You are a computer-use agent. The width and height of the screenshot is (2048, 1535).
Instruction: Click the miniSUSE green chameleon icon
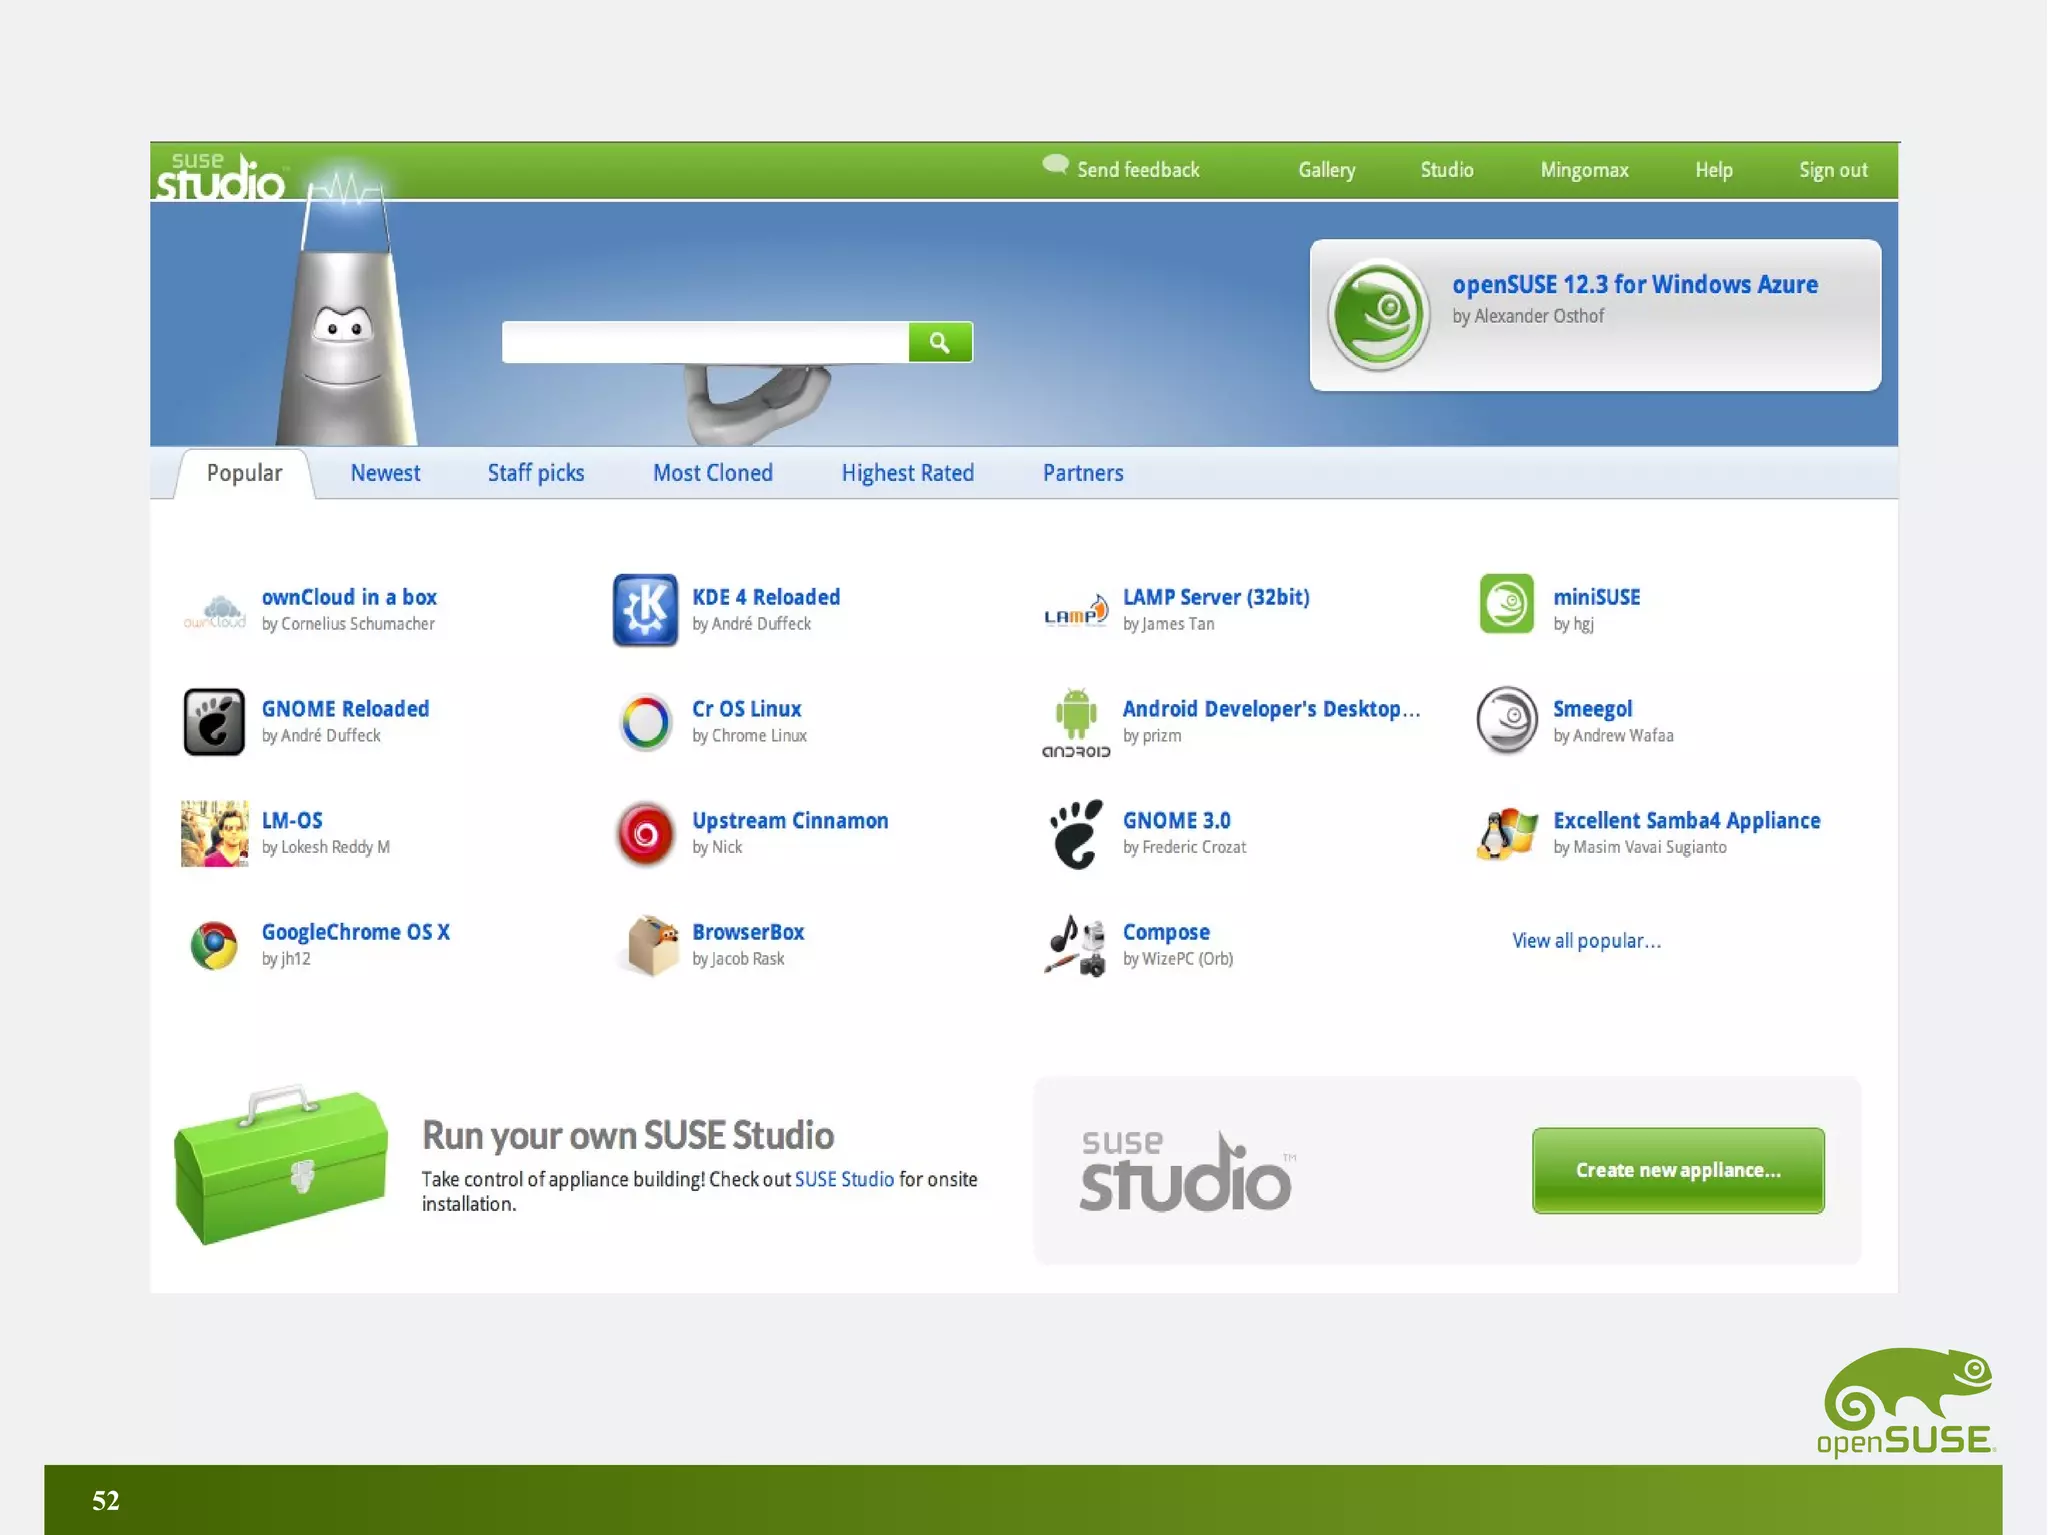1506,604
